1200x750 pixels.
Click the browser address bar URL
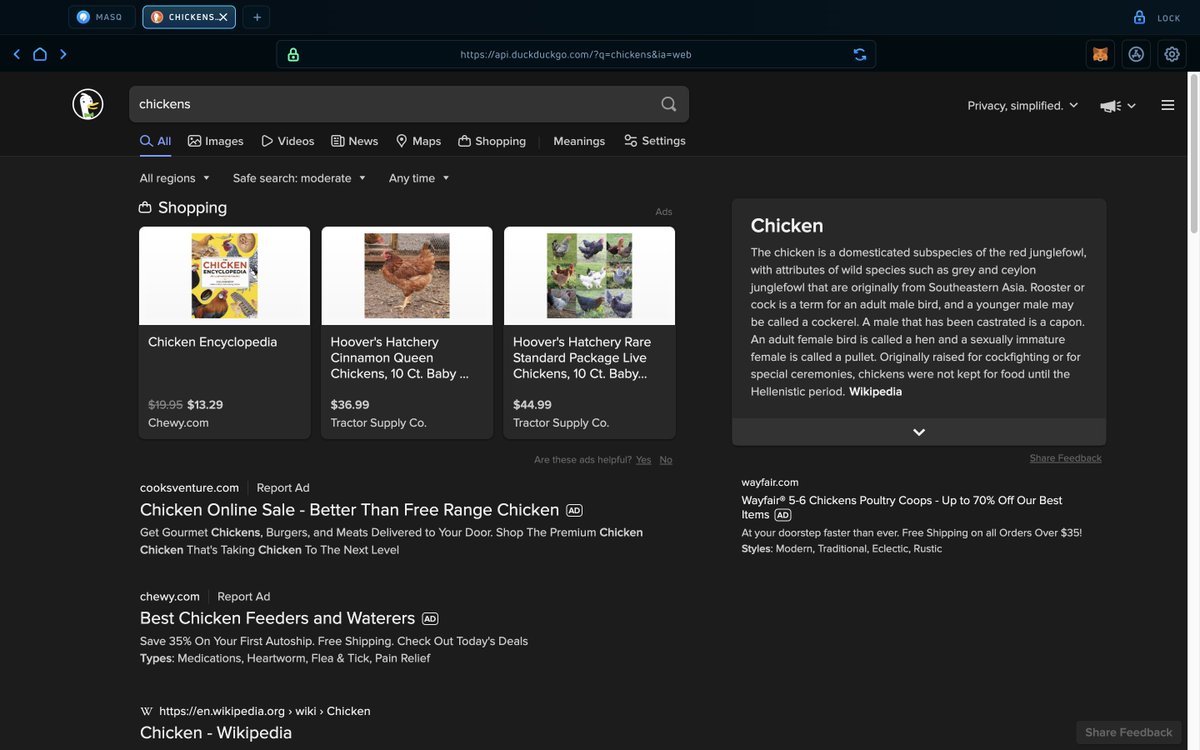(576, 55)
